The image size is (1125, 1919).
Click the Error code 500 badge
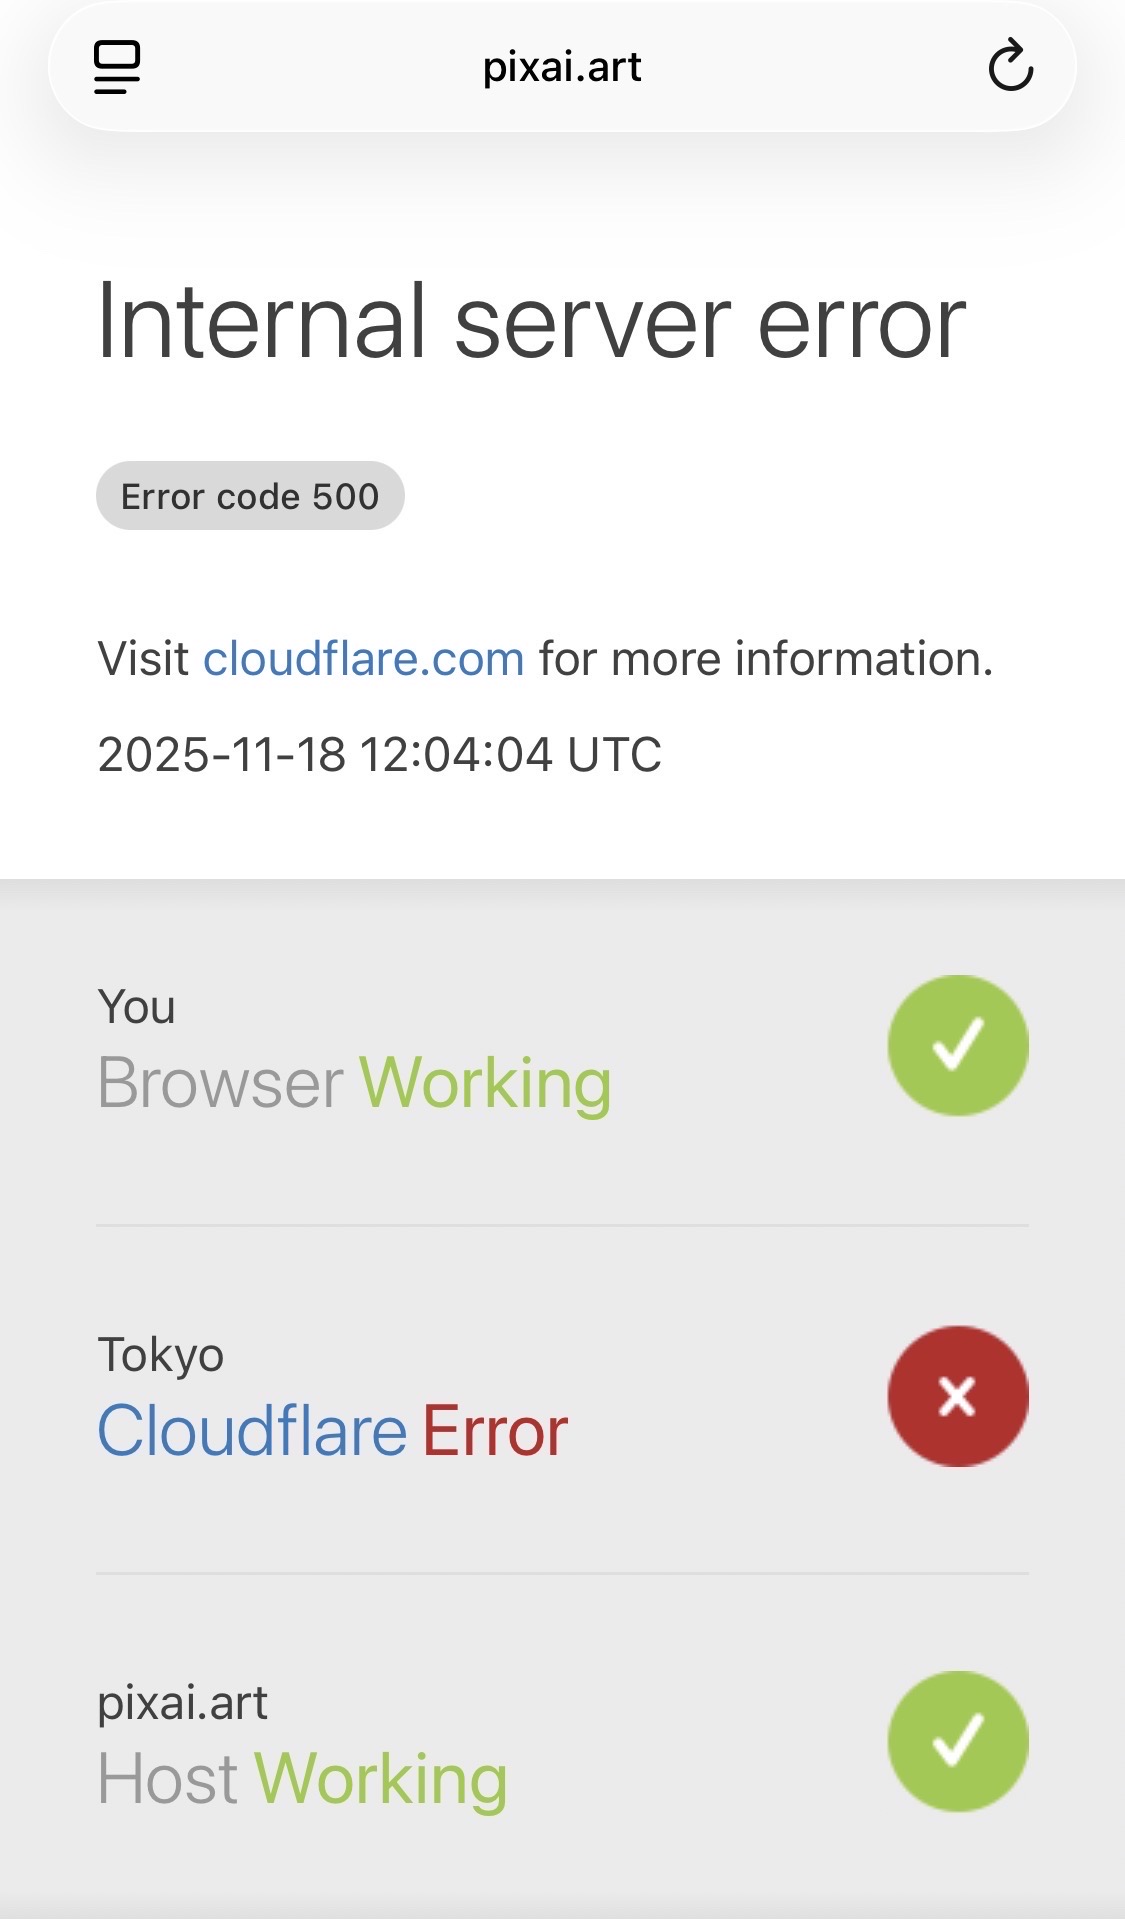click(x=250, y=496)
